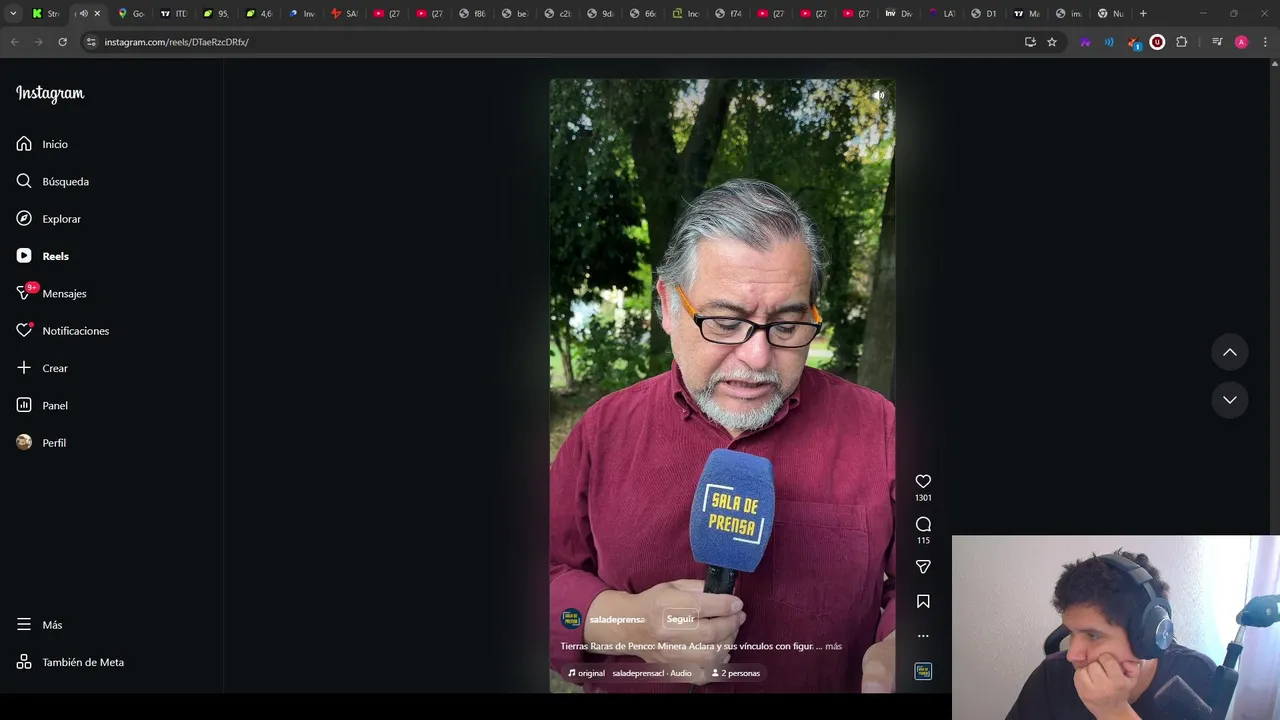1280x720 pixels.
Task: Open the 'original' audio link
Action: 586,673
